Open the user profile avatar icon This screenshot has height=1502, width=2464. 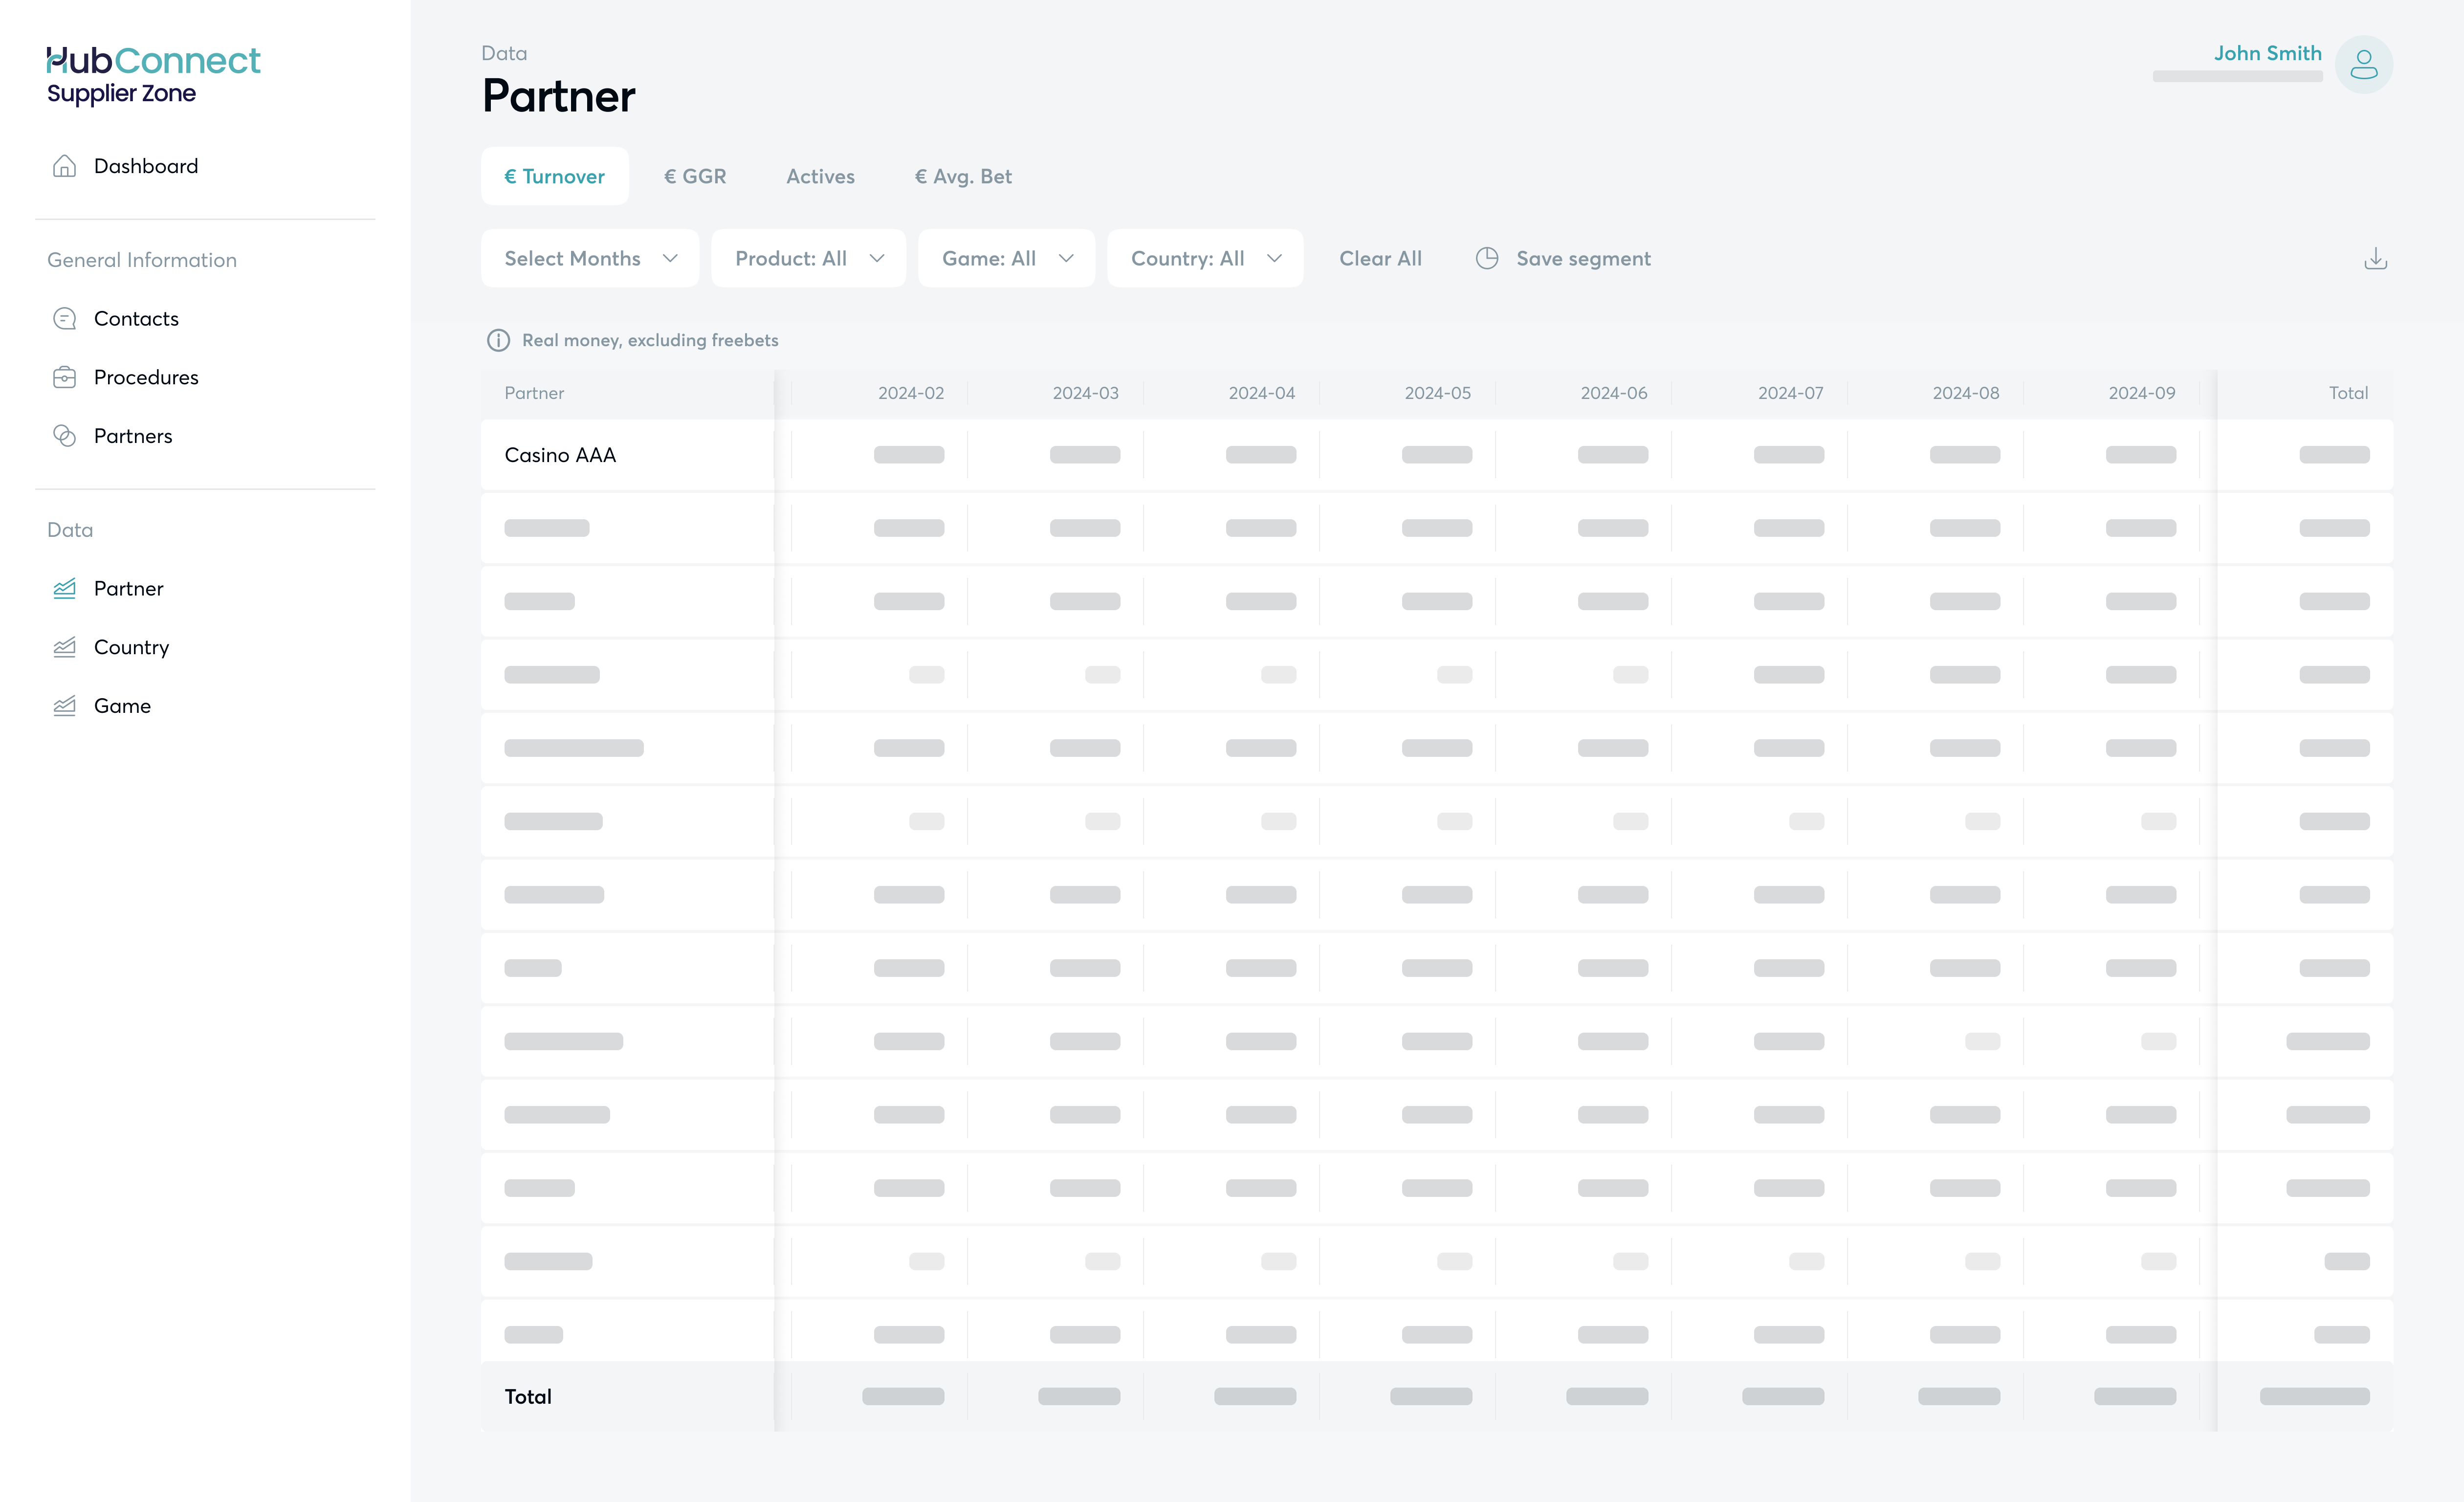click(x=2363, y=65)
